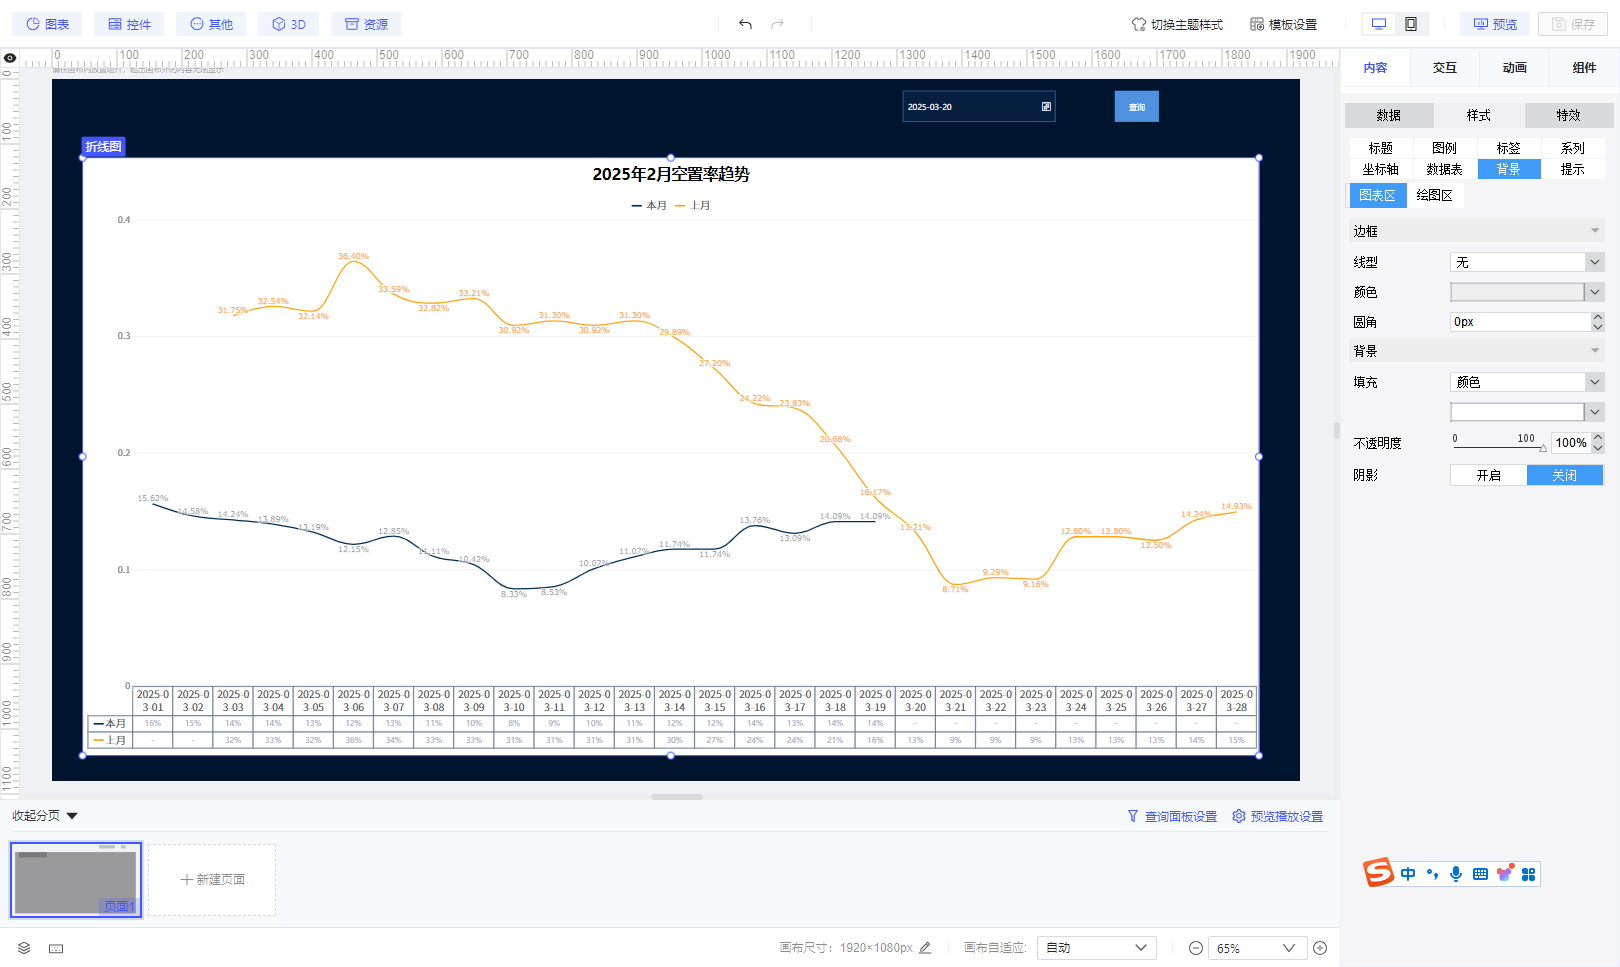The image size is (1620, 967).
Task: Open the 65% zoom level dropdown
Action: click(1256, 948)
